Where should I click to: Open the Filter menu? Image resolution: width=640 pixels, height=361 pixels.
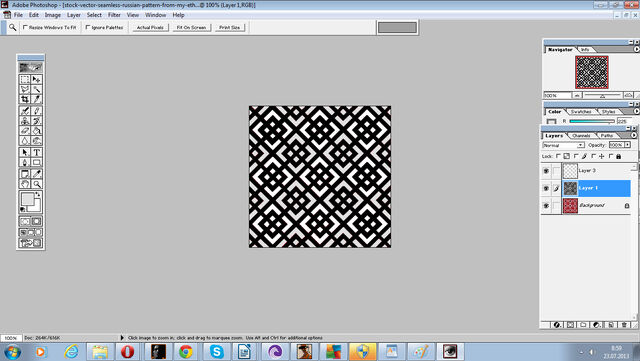pos(114,15)
